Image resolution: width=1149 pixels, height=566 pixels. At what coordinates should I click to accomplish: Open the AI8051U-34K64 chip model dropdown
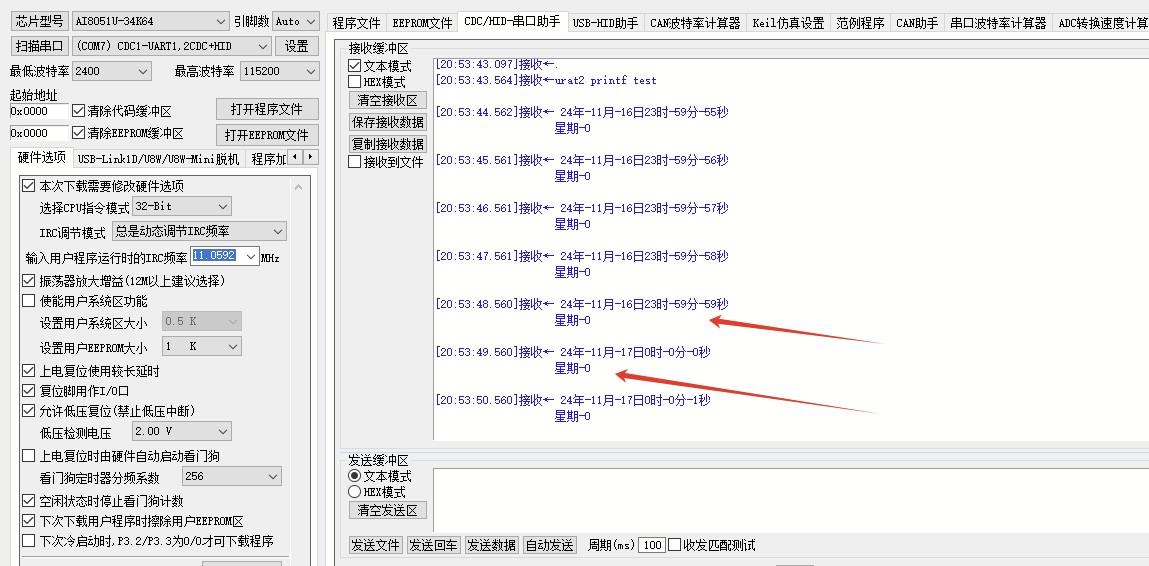pos(151,22)
